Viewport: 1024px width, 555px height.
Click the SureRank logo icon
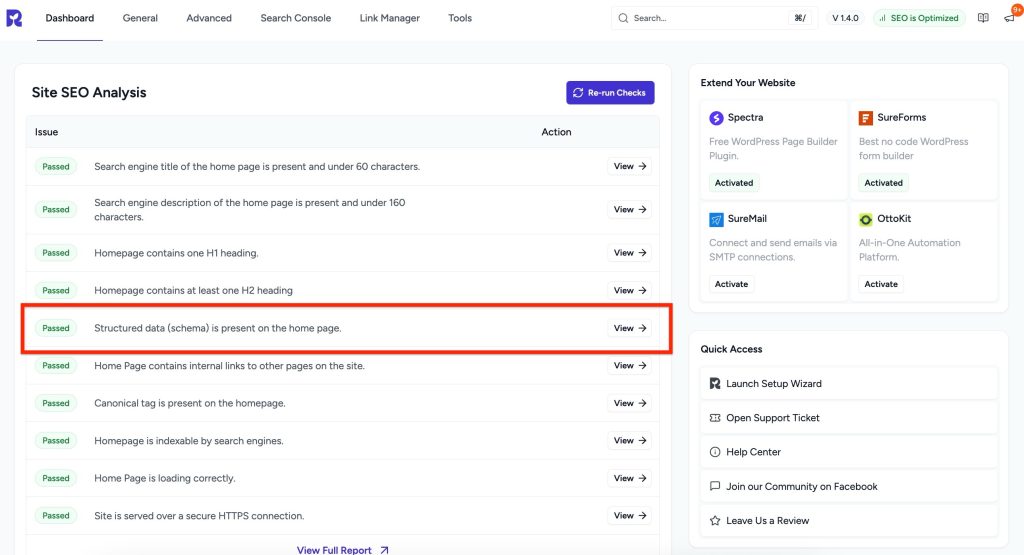(x=14, y=18)
